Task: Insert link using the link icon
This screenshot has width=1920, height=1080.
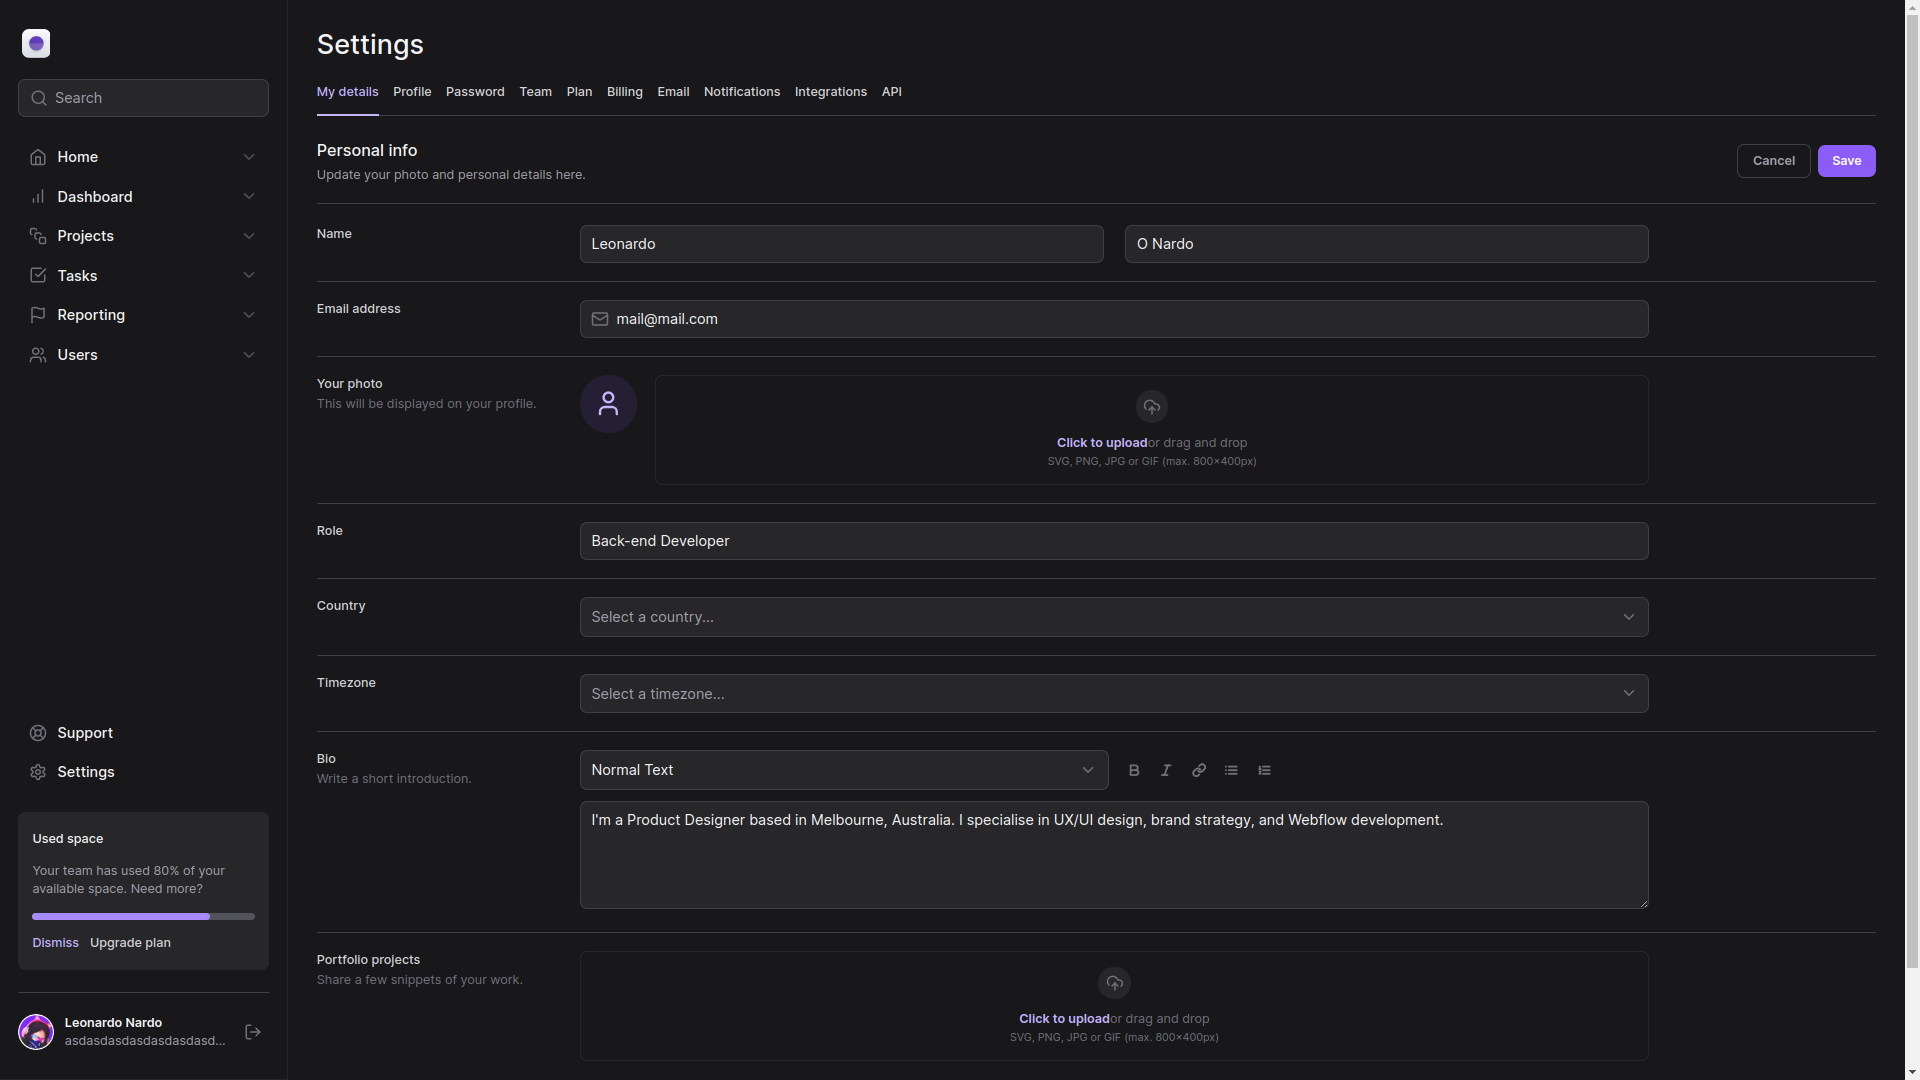Action: coord(1199,770)
